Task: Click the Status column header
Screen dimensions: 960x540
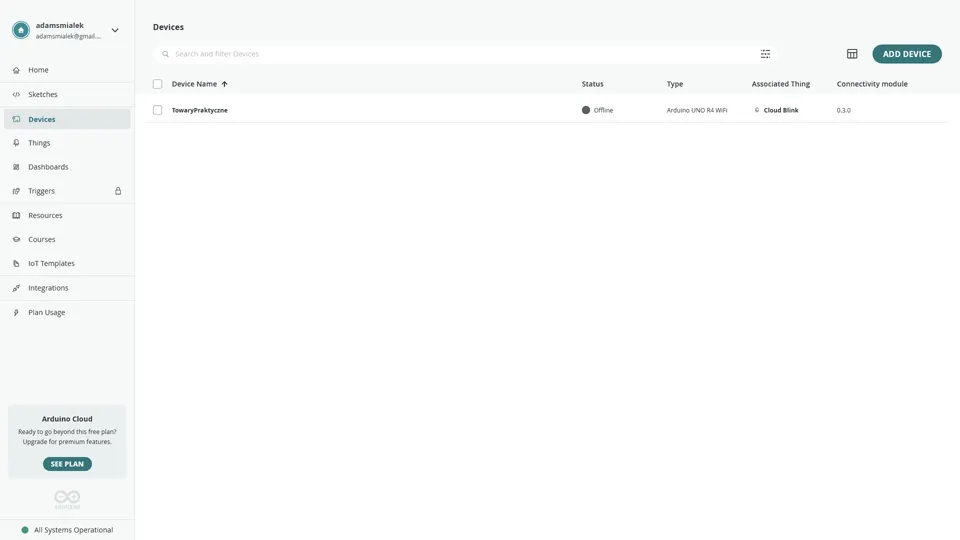Action: (592, 84)
